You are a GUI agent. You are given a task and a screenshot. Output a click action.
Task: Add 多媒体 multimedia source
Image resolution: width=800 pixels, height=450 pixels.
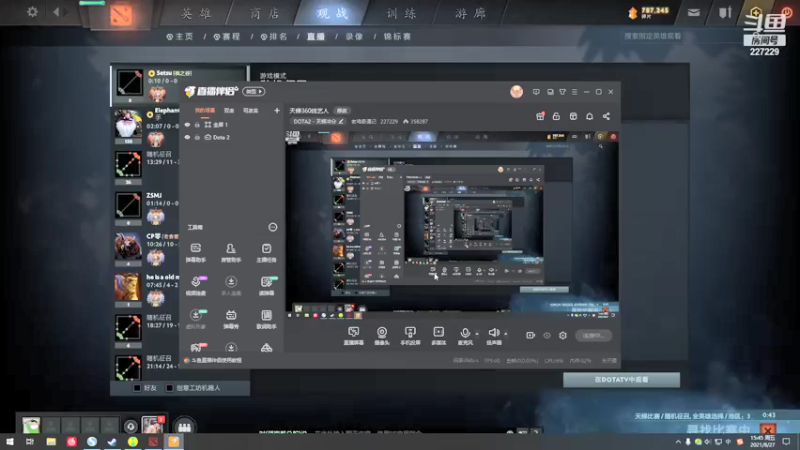(x=438, y=336)
